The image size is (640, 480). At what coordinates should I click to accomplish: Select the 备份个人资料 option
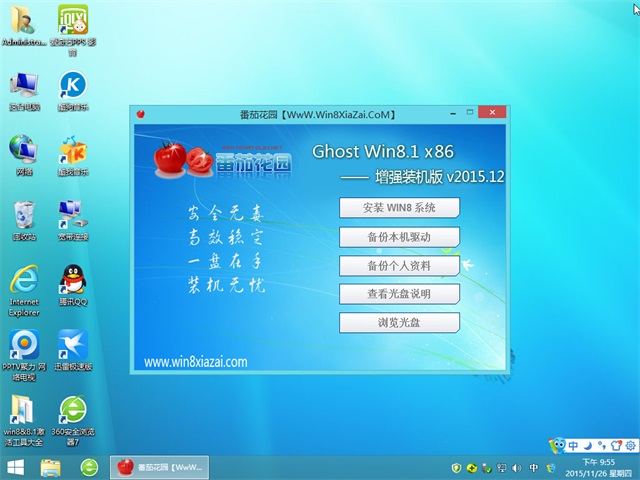coord(399,266)
